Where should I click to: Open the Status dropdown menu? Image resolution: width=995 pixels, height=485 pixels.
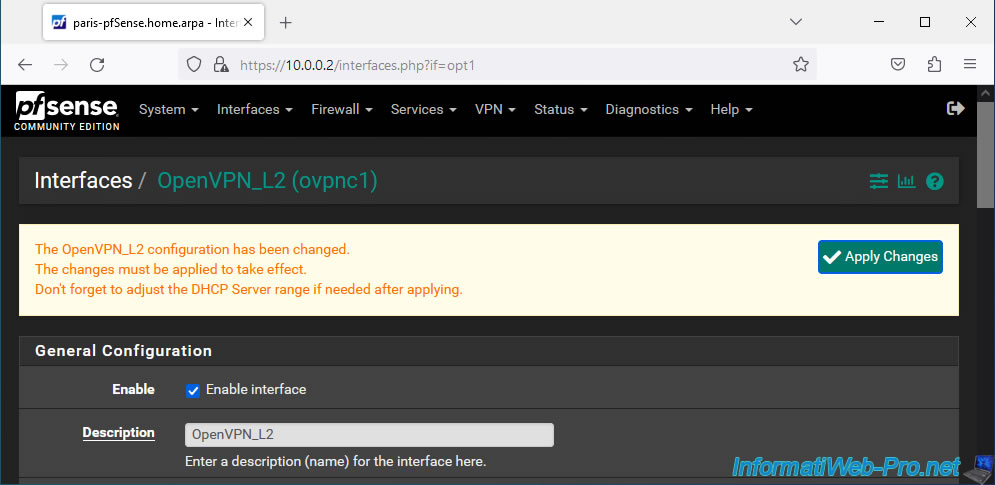[561, 109]
